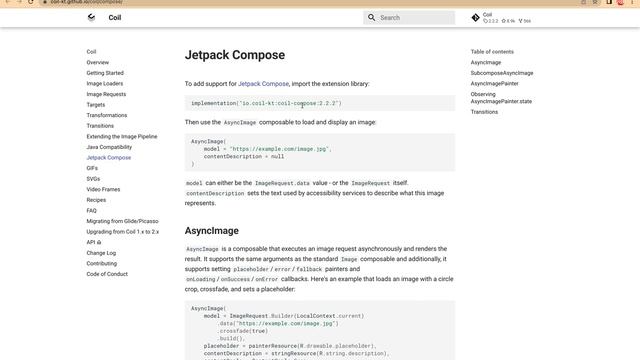Open FAQ sidebar page

tap(91, 211)
